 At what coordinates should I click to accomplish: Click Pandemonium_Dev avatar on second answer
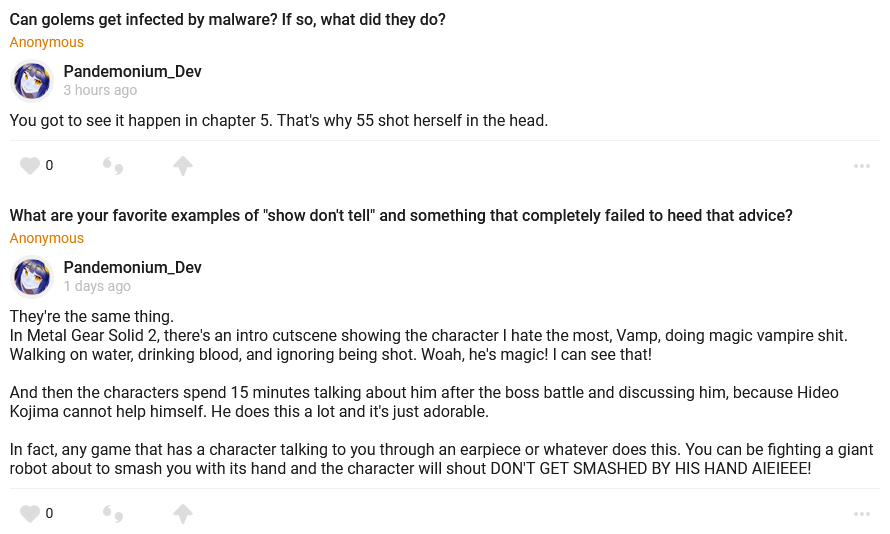point(32,277)
